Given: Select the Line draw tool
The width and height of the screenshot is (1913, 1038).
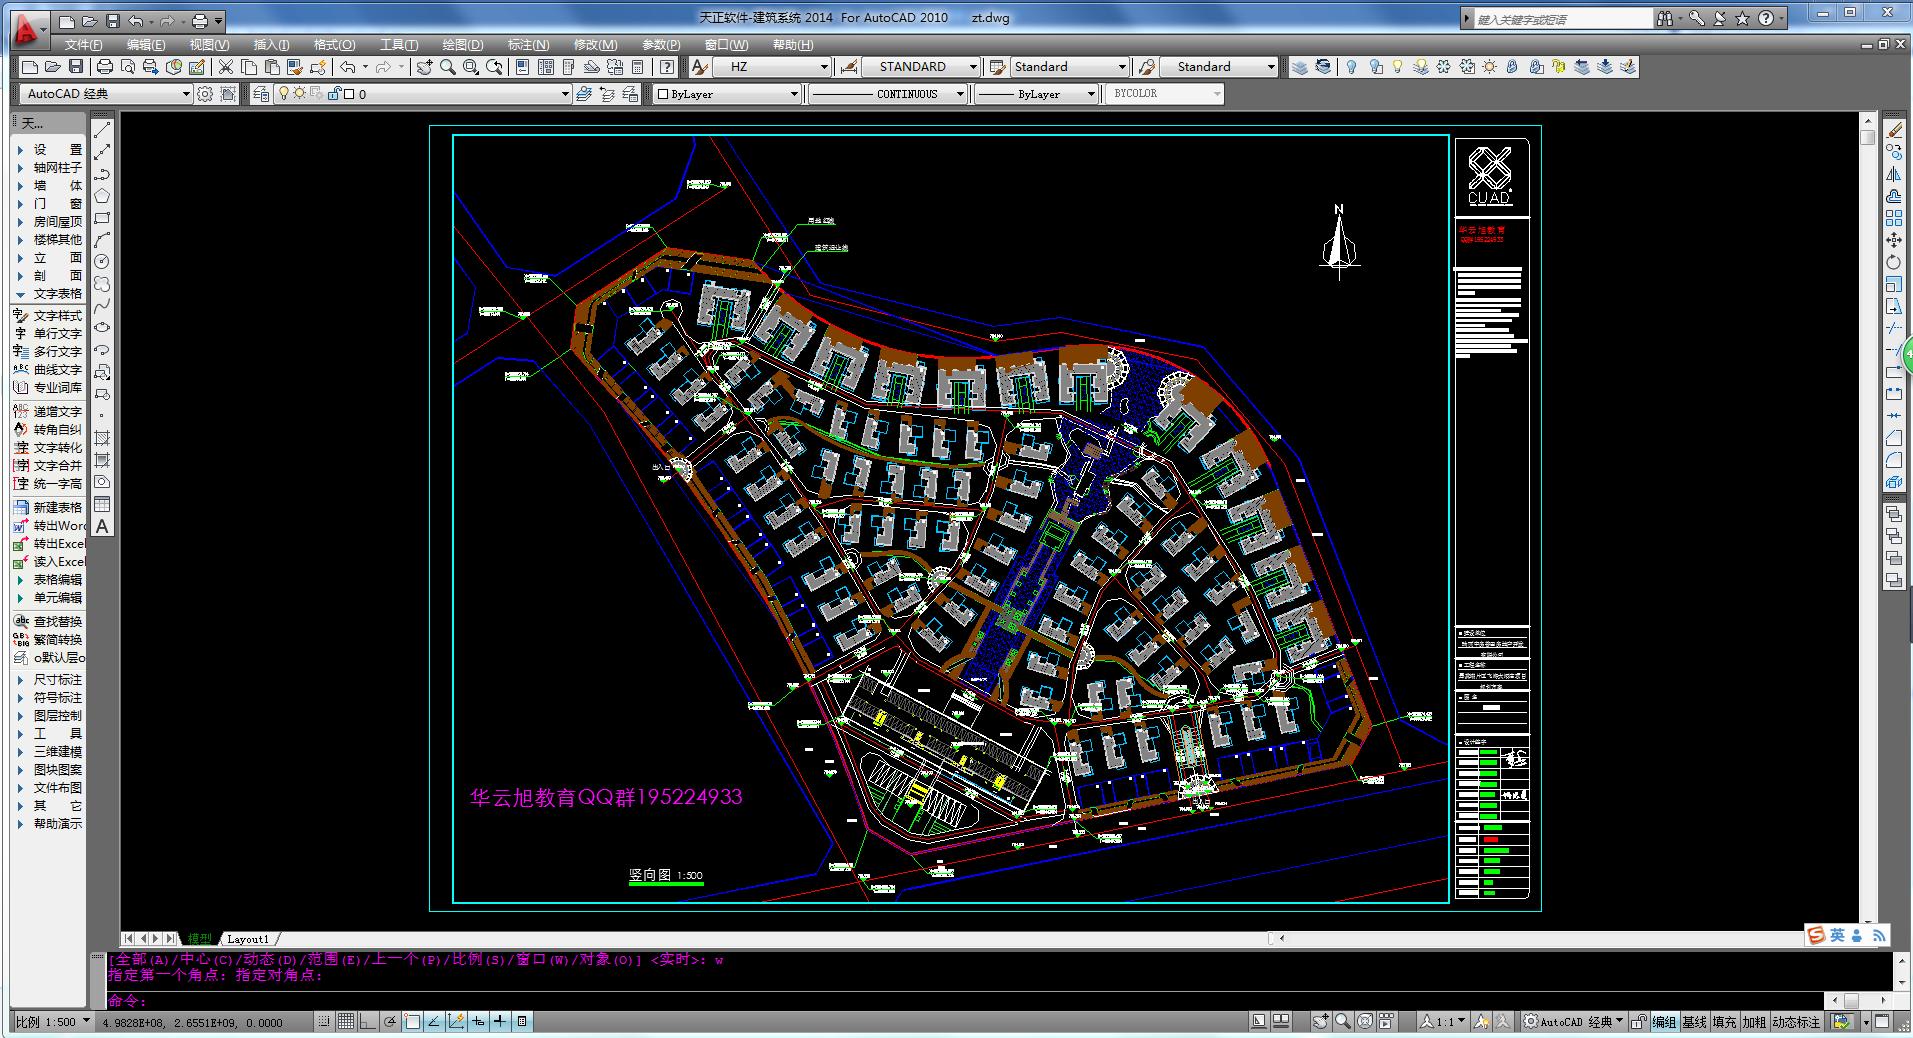Looking at the screenshot, I should [x=102, y=131].
